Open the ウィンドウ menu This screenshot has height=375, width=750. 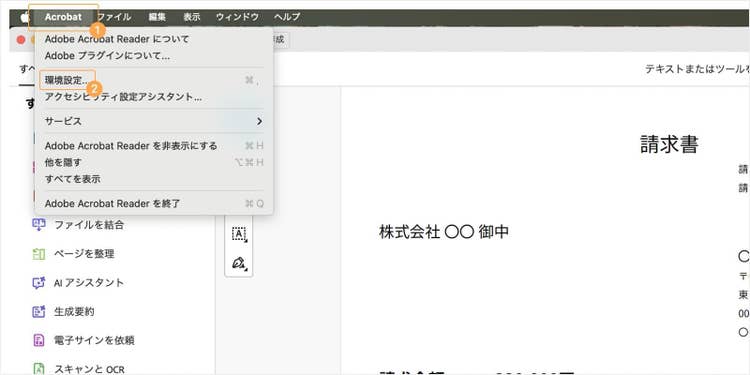click(237, 17)
